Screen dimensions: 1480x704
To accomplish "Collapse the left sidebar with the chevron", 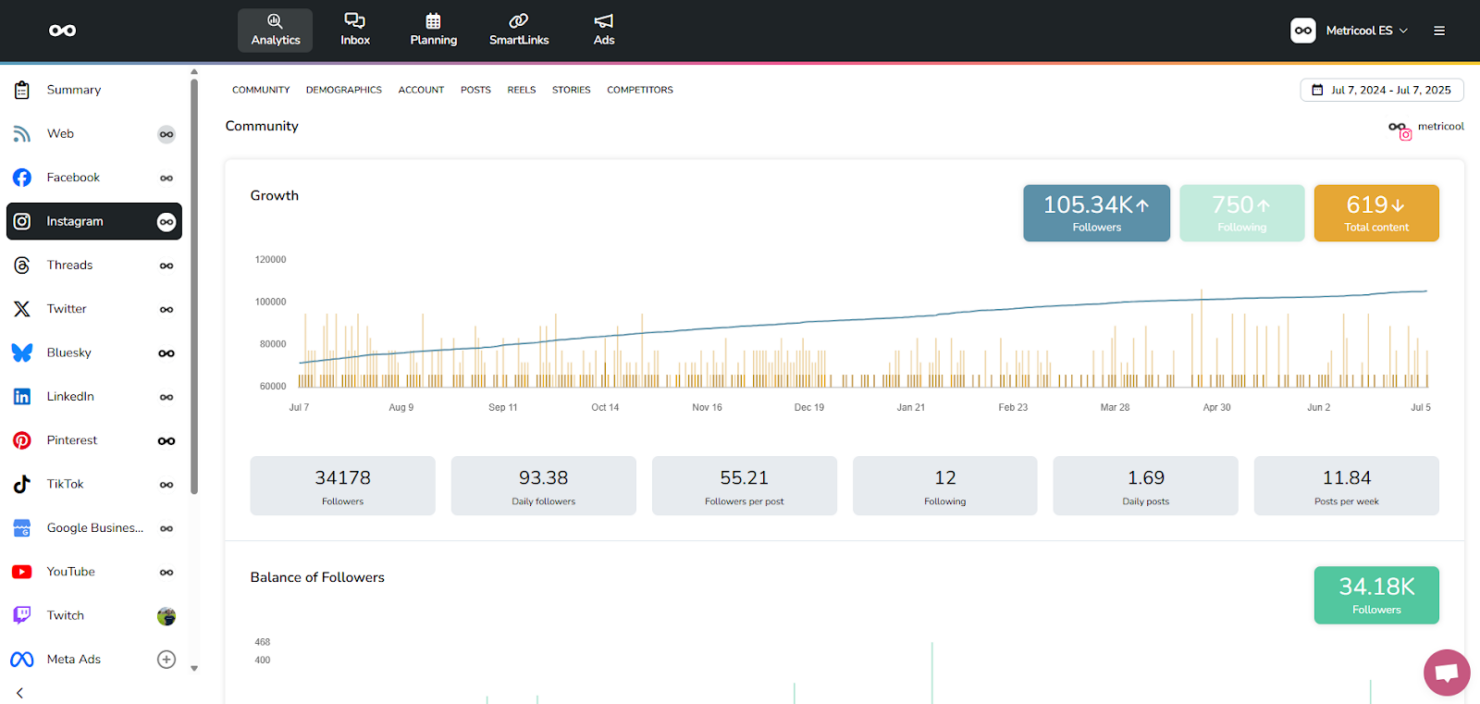I will click(19, 692).
